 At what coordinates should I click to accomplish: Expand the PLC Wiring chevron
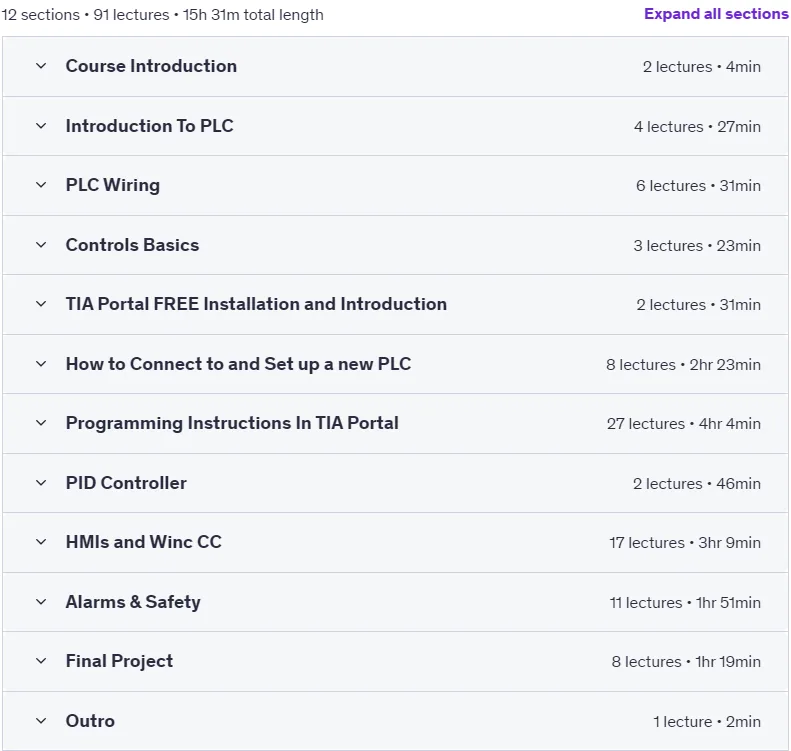coord(41,185)
